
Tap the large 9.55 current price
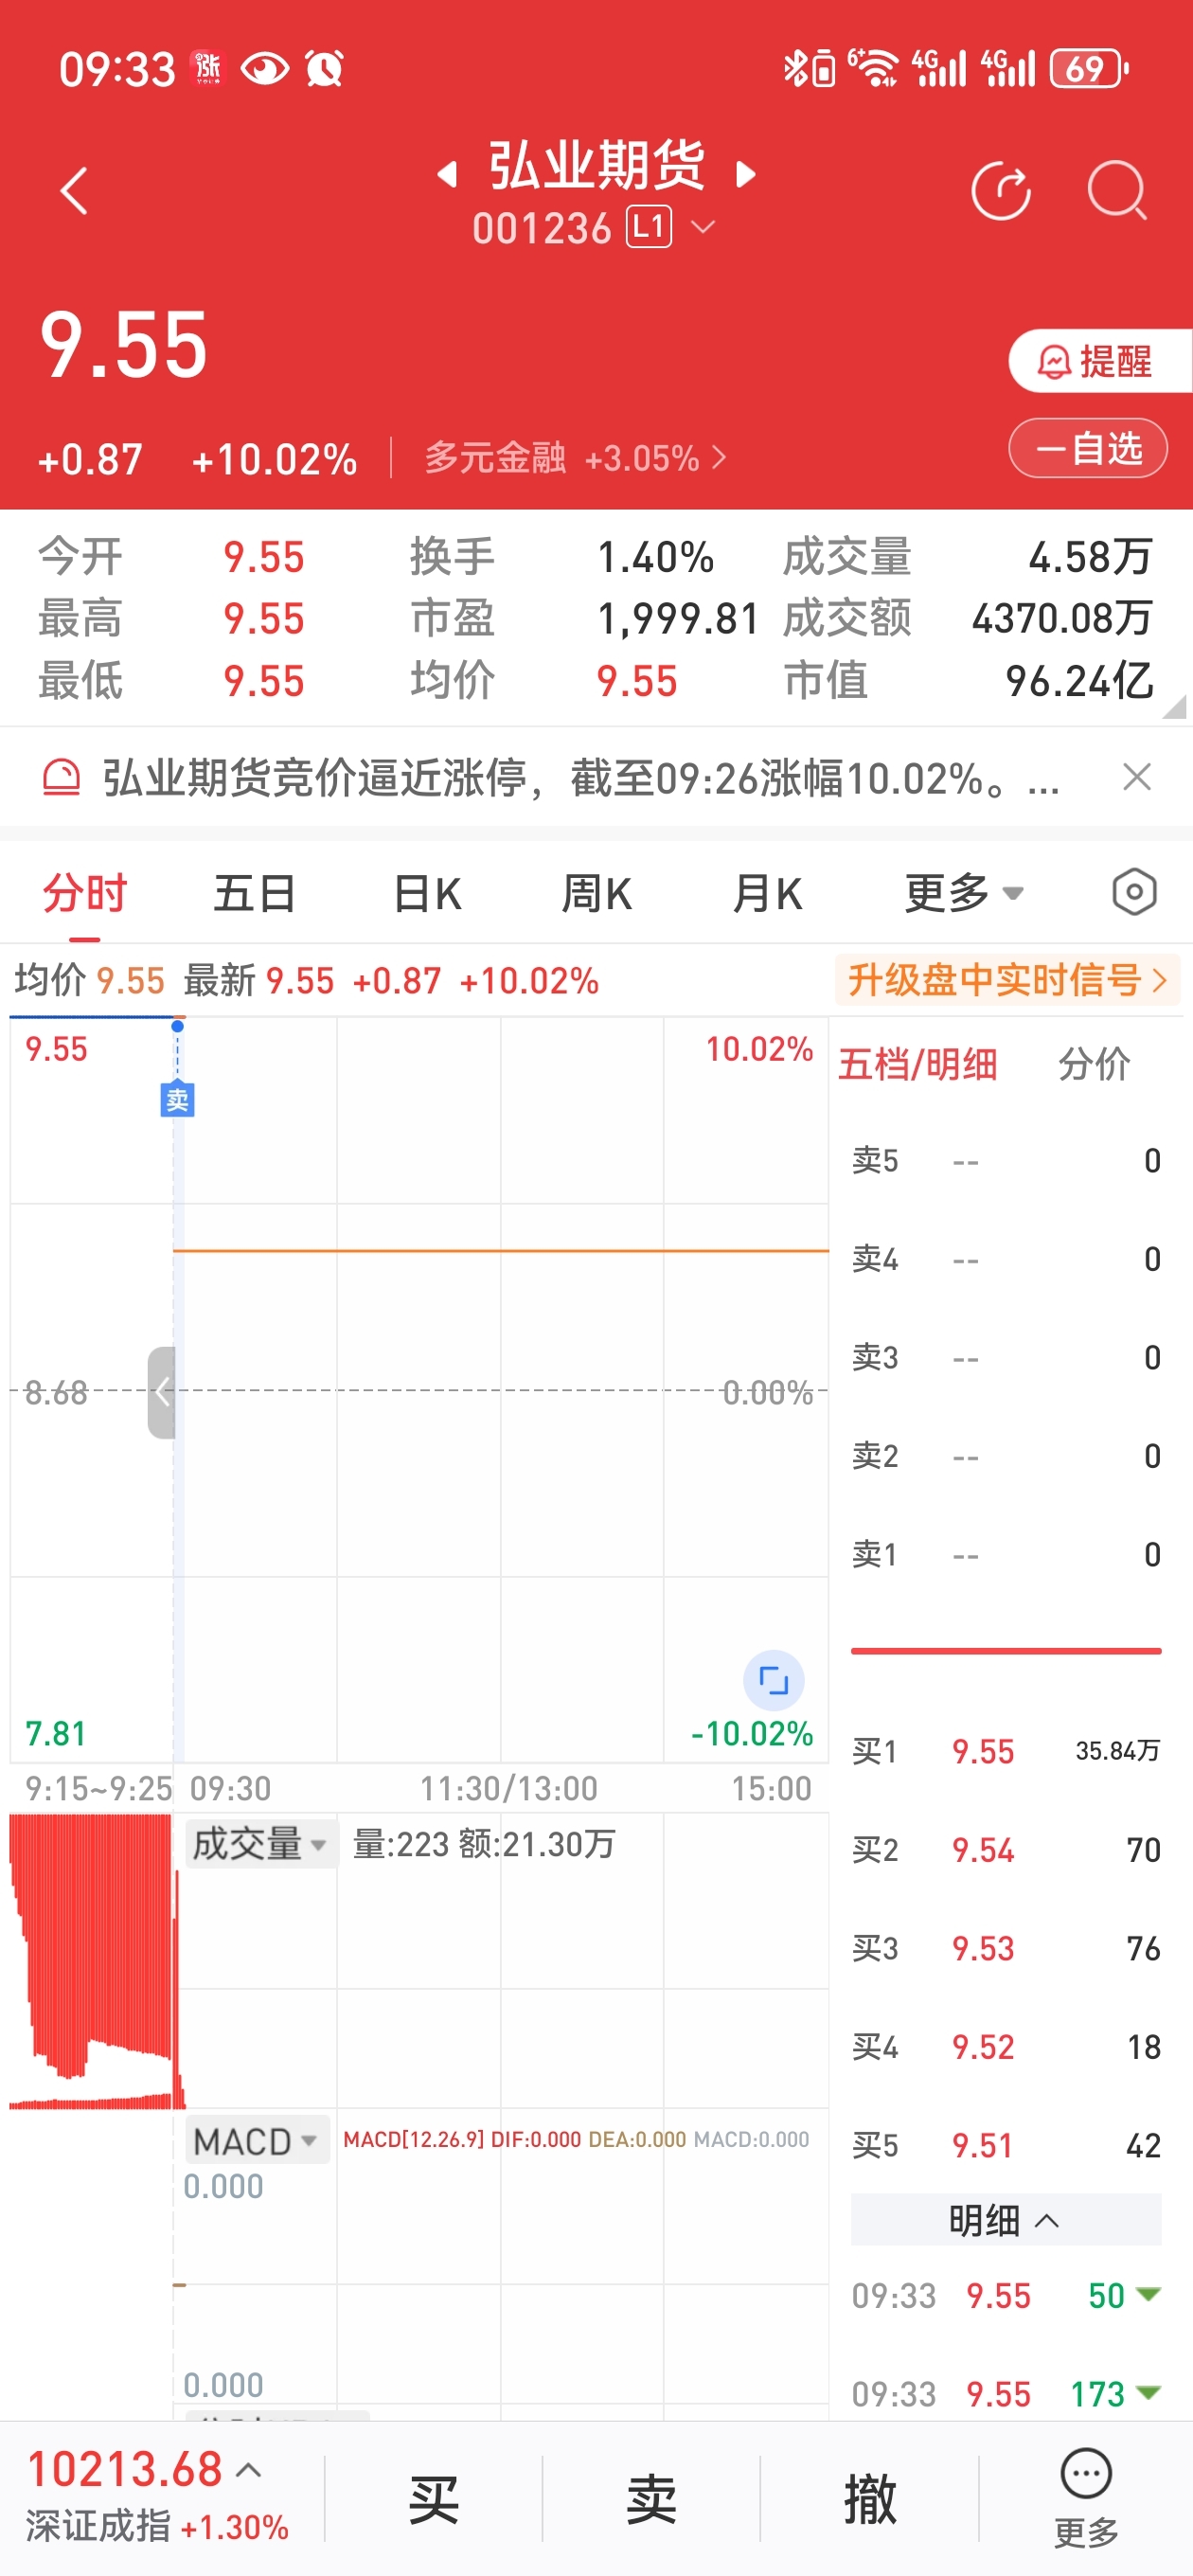(x=124, y=344)
